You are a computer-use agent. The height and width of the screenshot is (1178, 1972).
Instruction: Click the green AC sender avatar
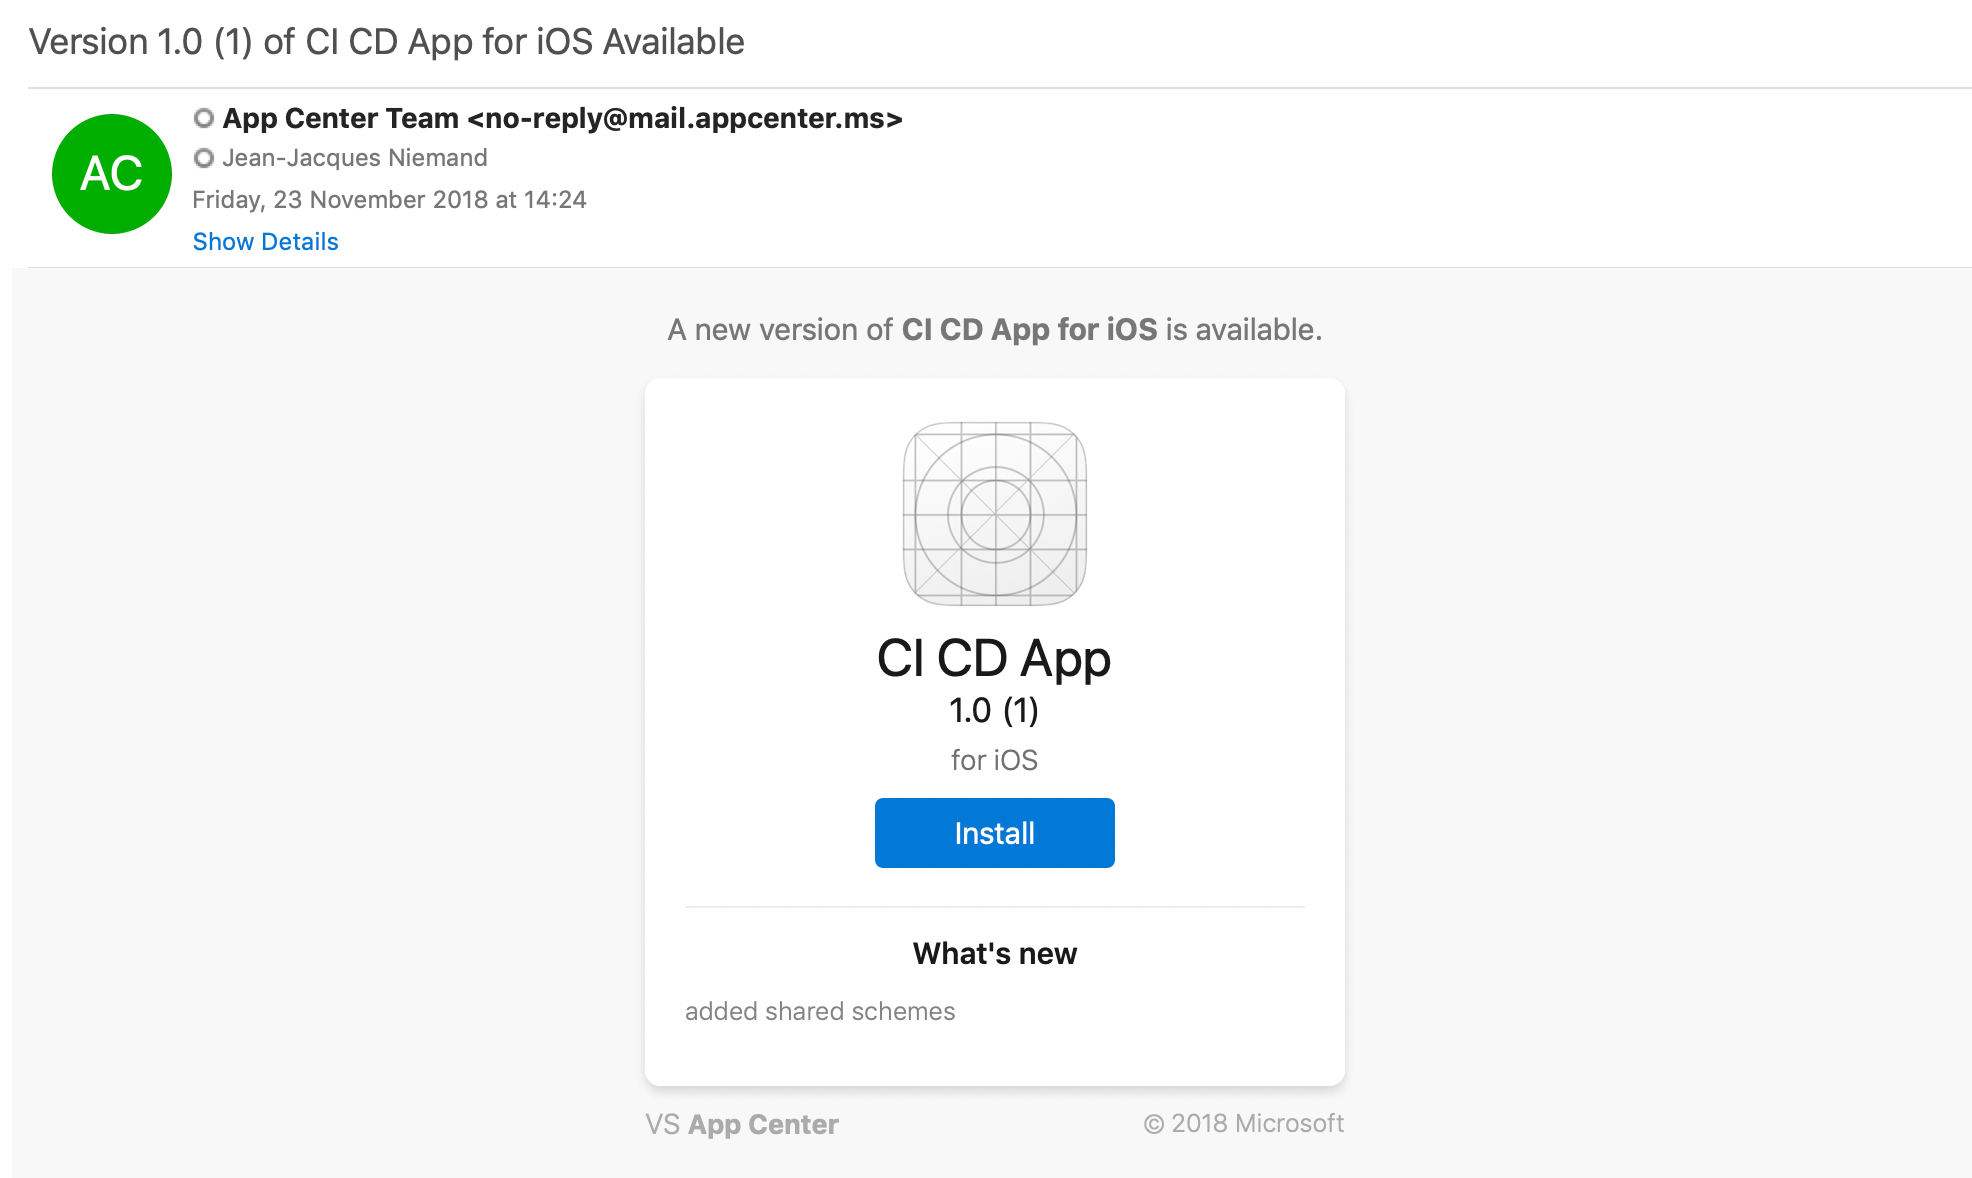[112, 174]
